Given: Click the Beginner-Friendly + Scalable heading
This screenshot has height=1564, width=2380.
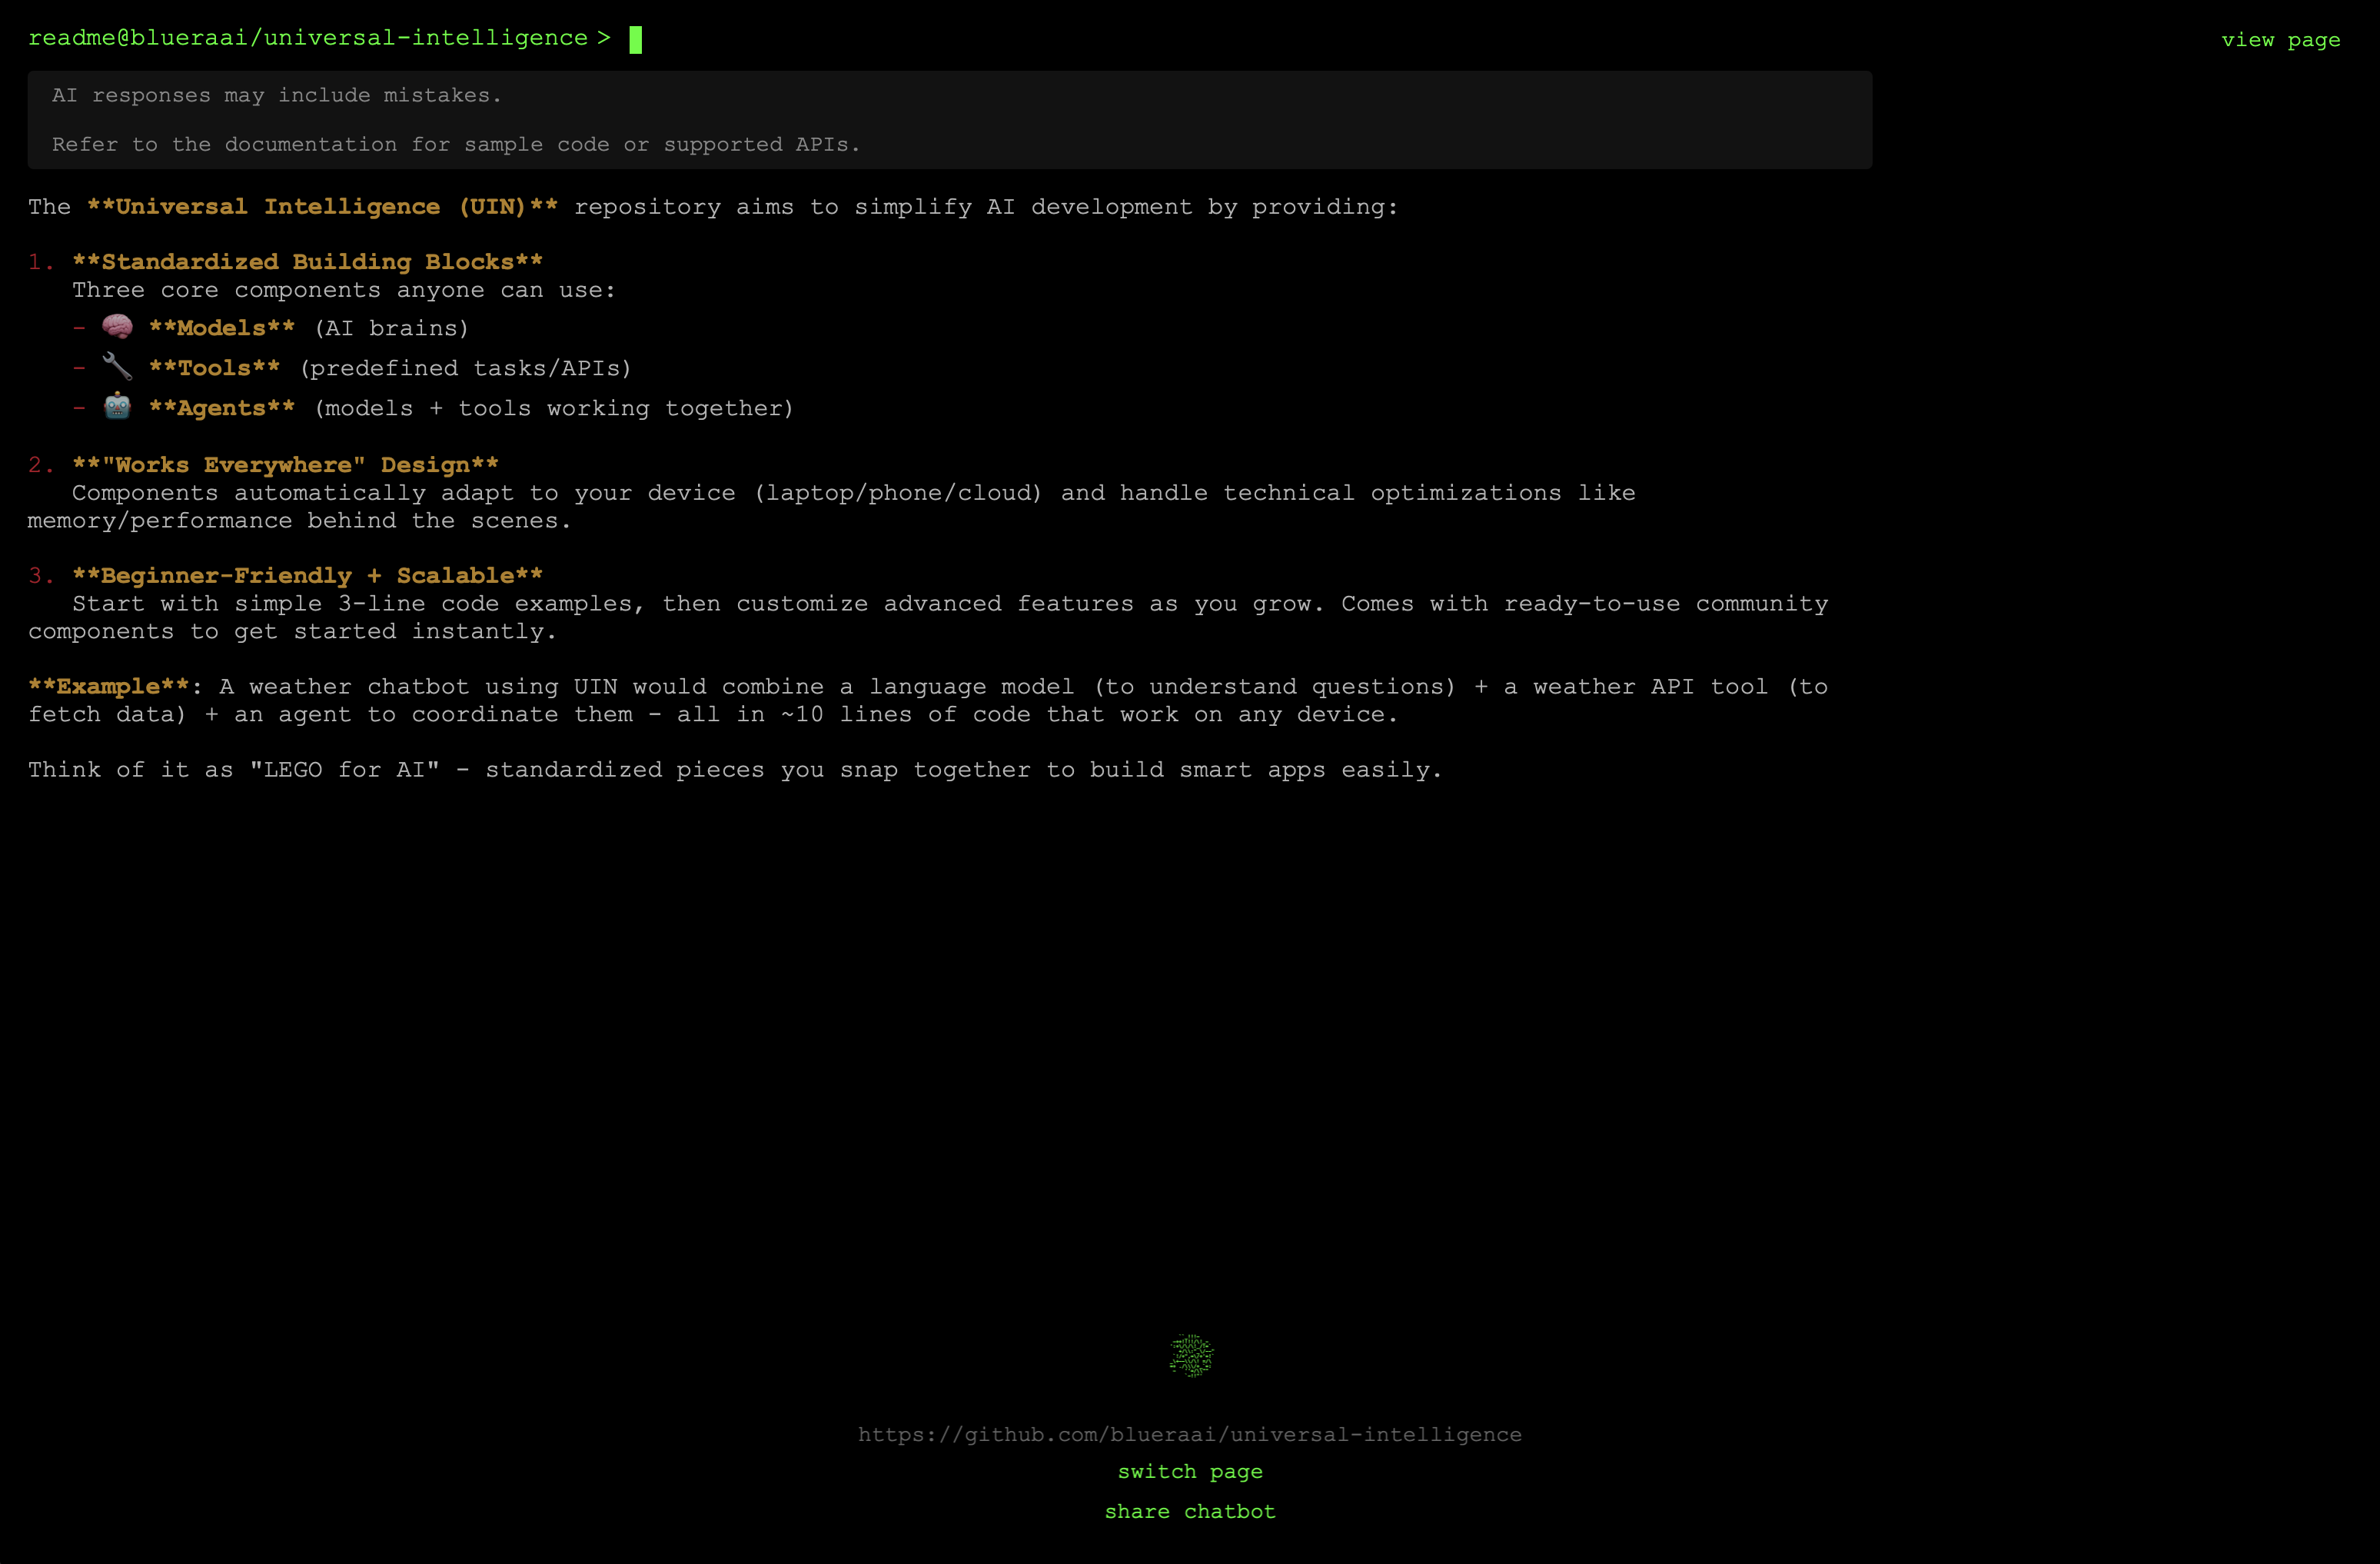Looking at the screenshot, I should coord(307,576).
